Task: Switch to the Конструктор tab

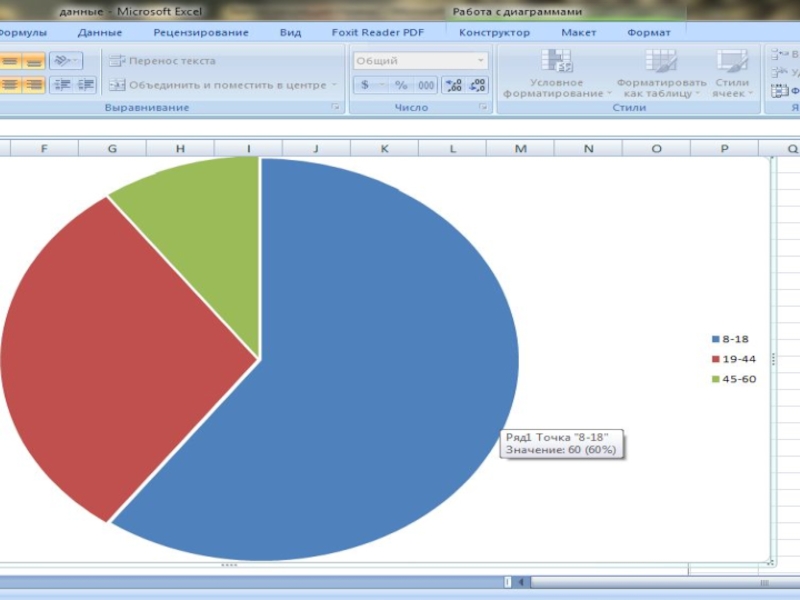Action: click(x=494, y=33)
